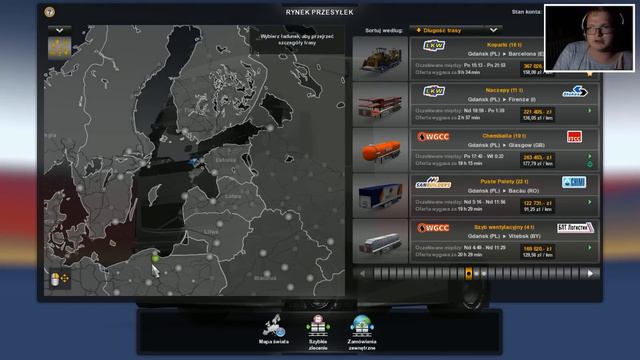This screenshot has height=360, width=640.
Task: Click the 221 405 zł payment value
Action: coord(537,112)
